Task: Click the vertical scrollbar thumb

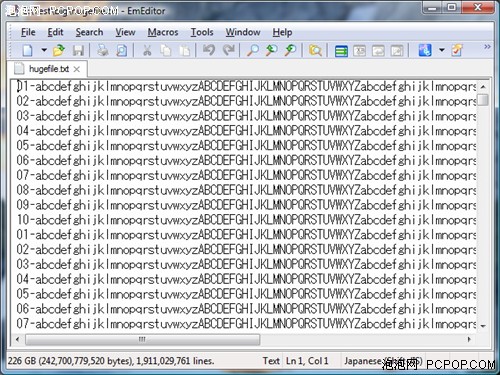Action: [483, 100]
